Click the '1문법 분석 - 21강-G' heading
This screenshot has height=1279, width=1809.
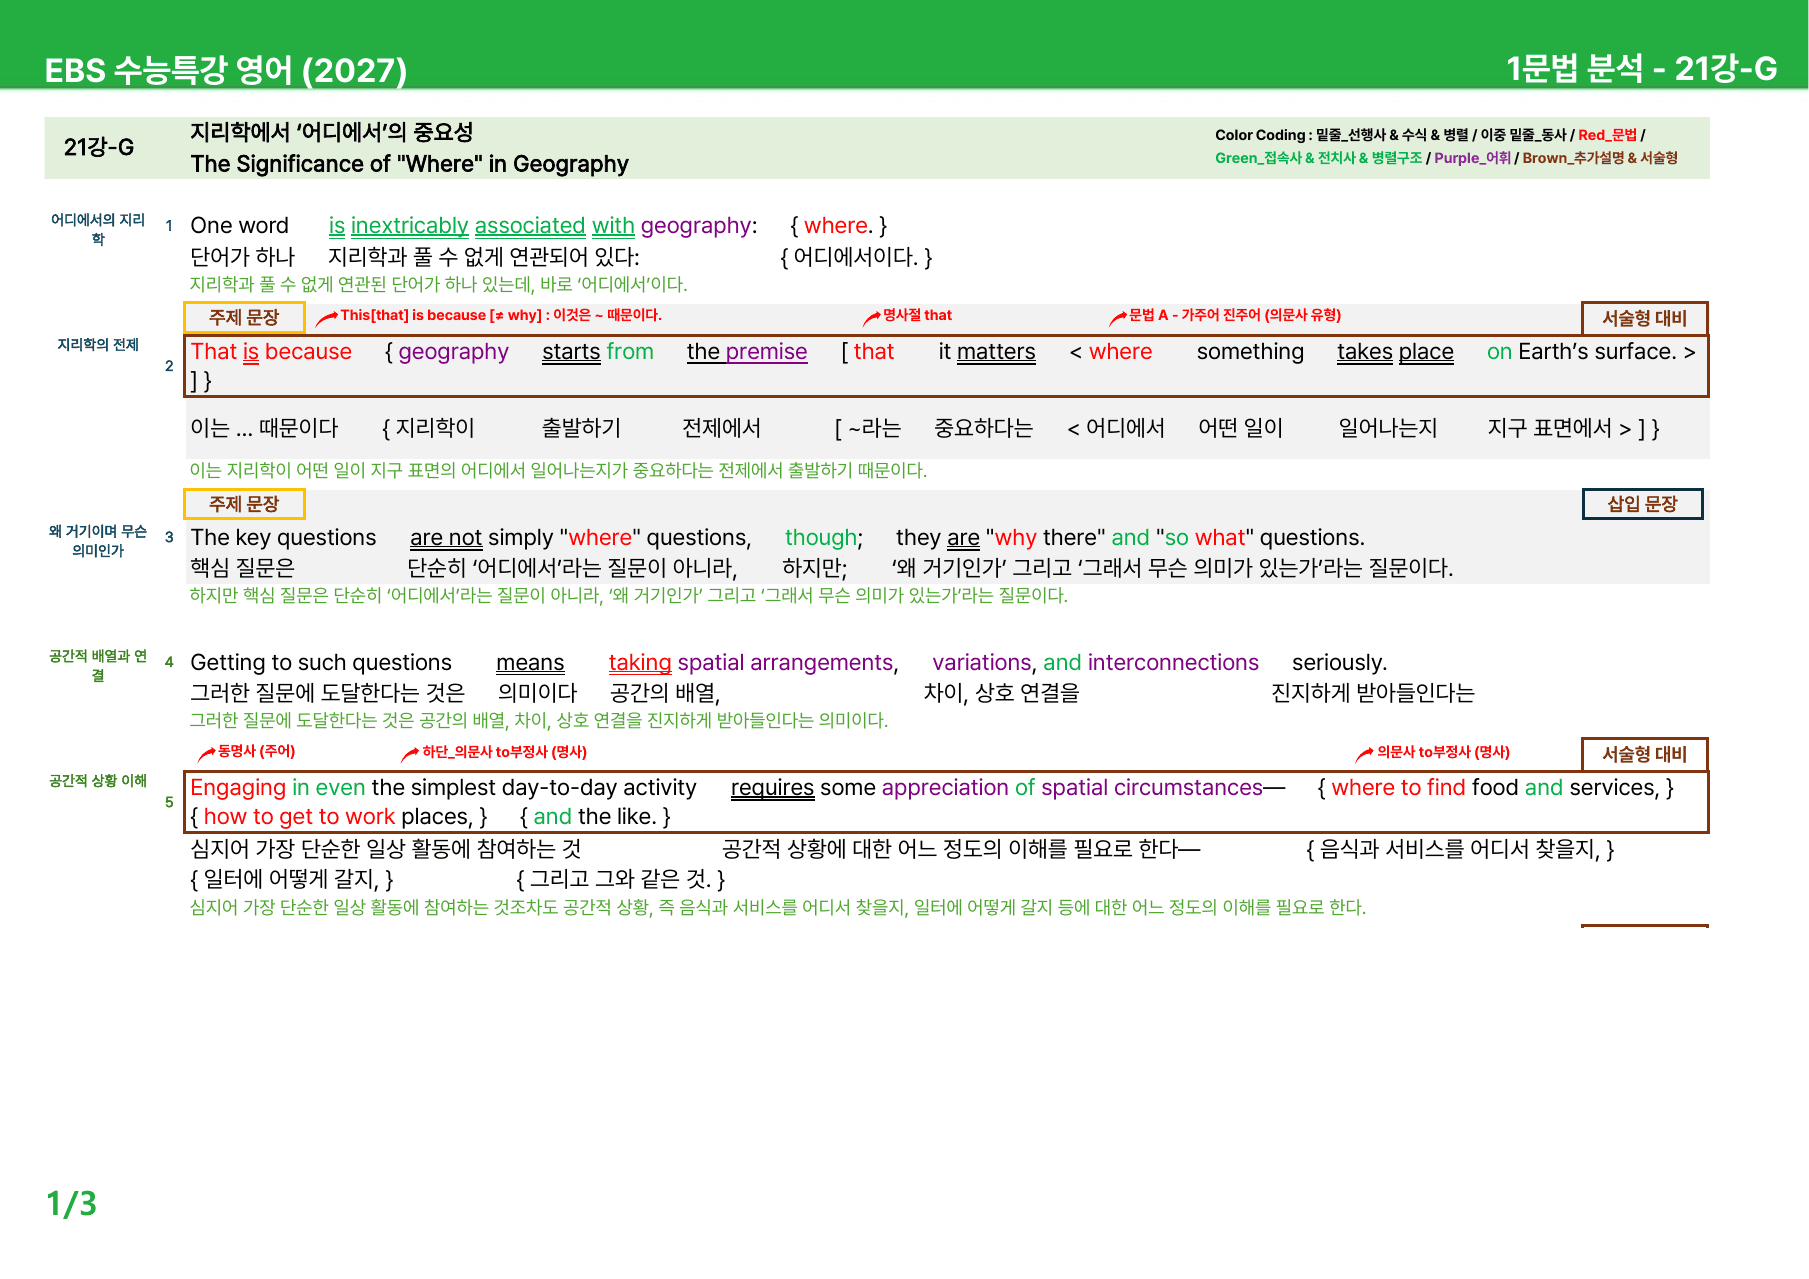[1641, 68]
